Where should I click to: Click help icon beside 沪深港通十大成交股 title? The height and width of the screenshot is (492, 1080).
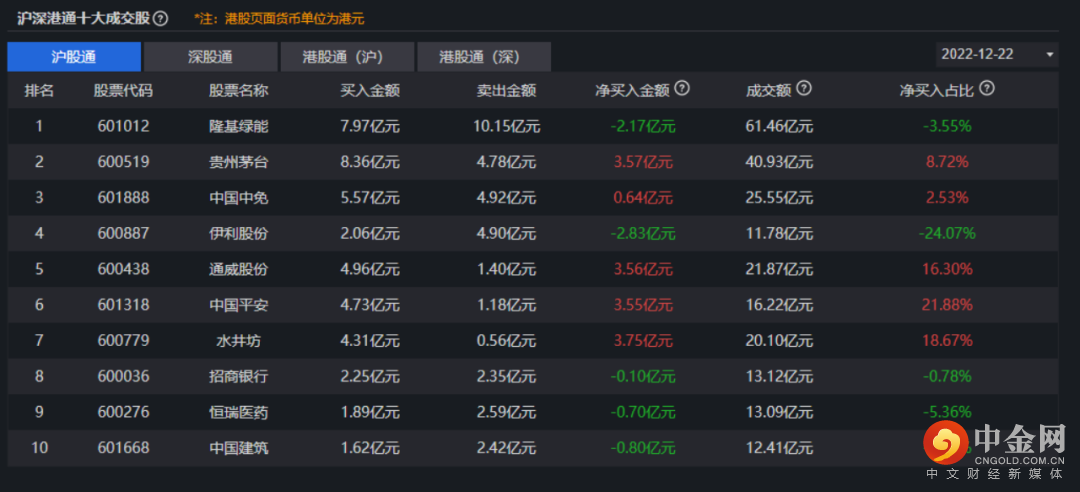point(160,19)
